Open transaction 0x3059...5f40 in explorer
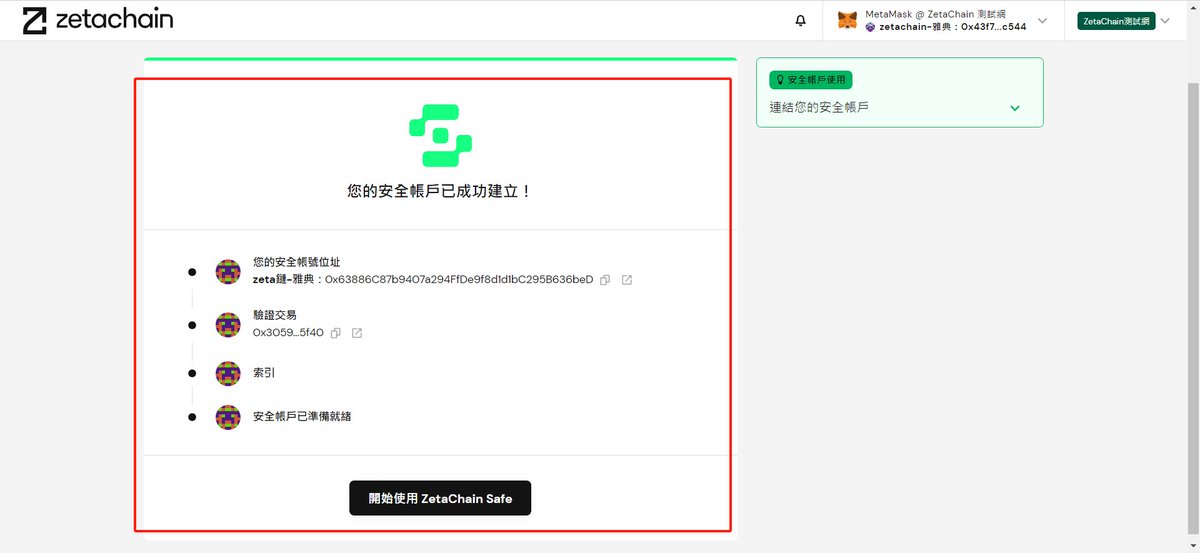 357,333
